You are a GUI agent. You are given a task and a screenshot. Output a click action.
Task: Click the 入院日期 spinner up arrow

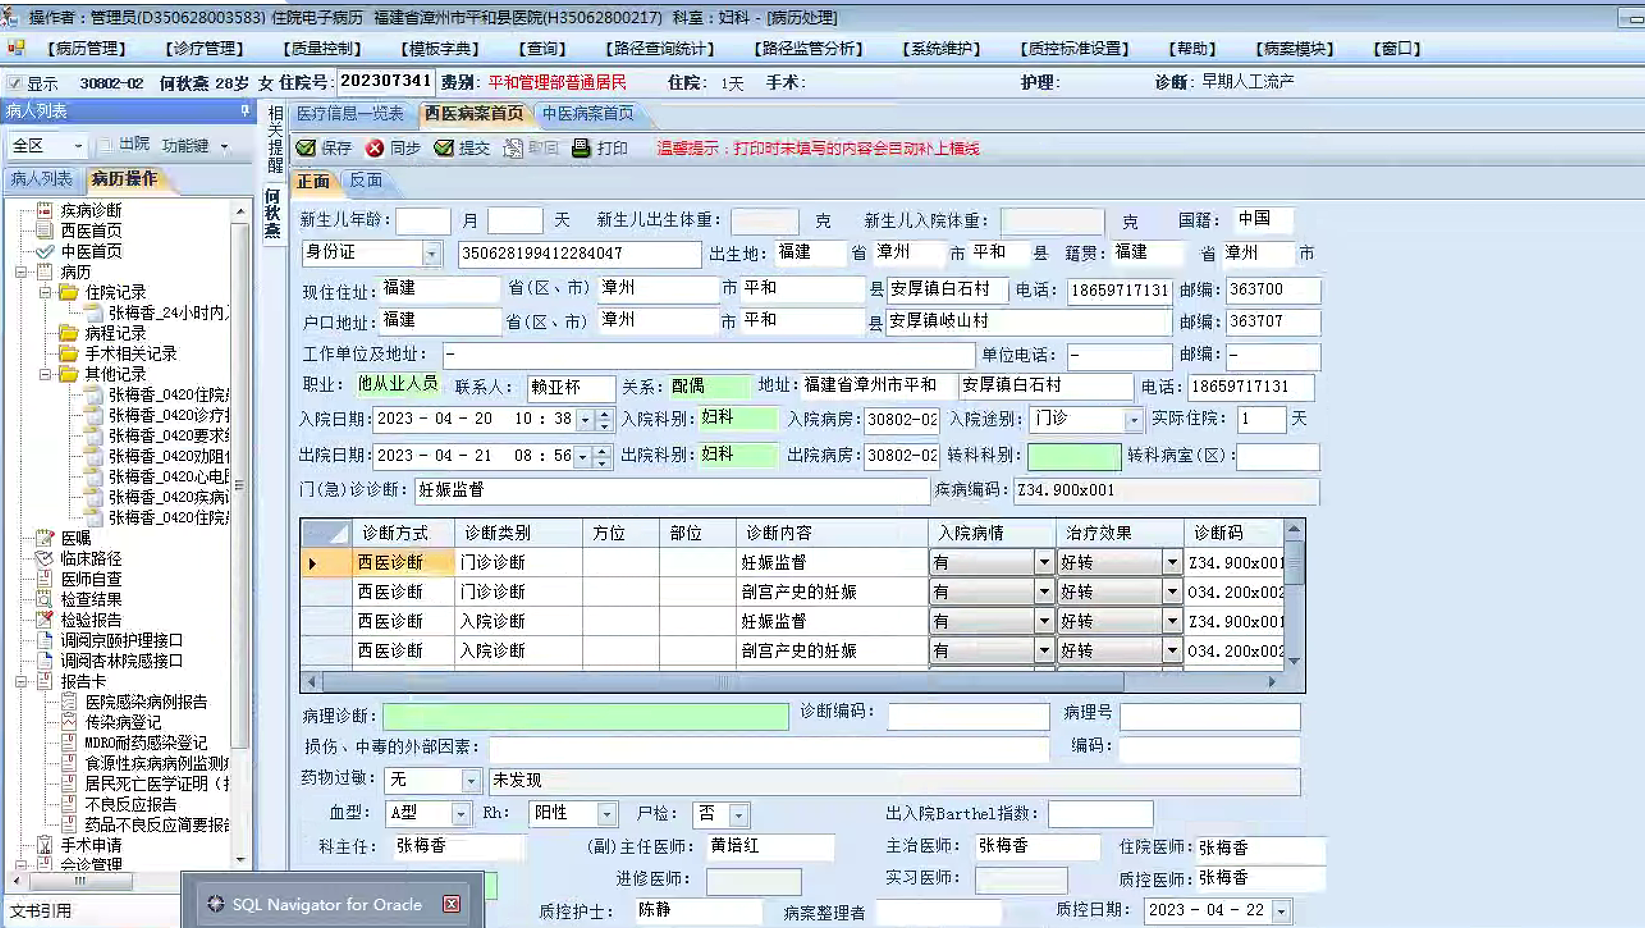click(x=604, y=413)
